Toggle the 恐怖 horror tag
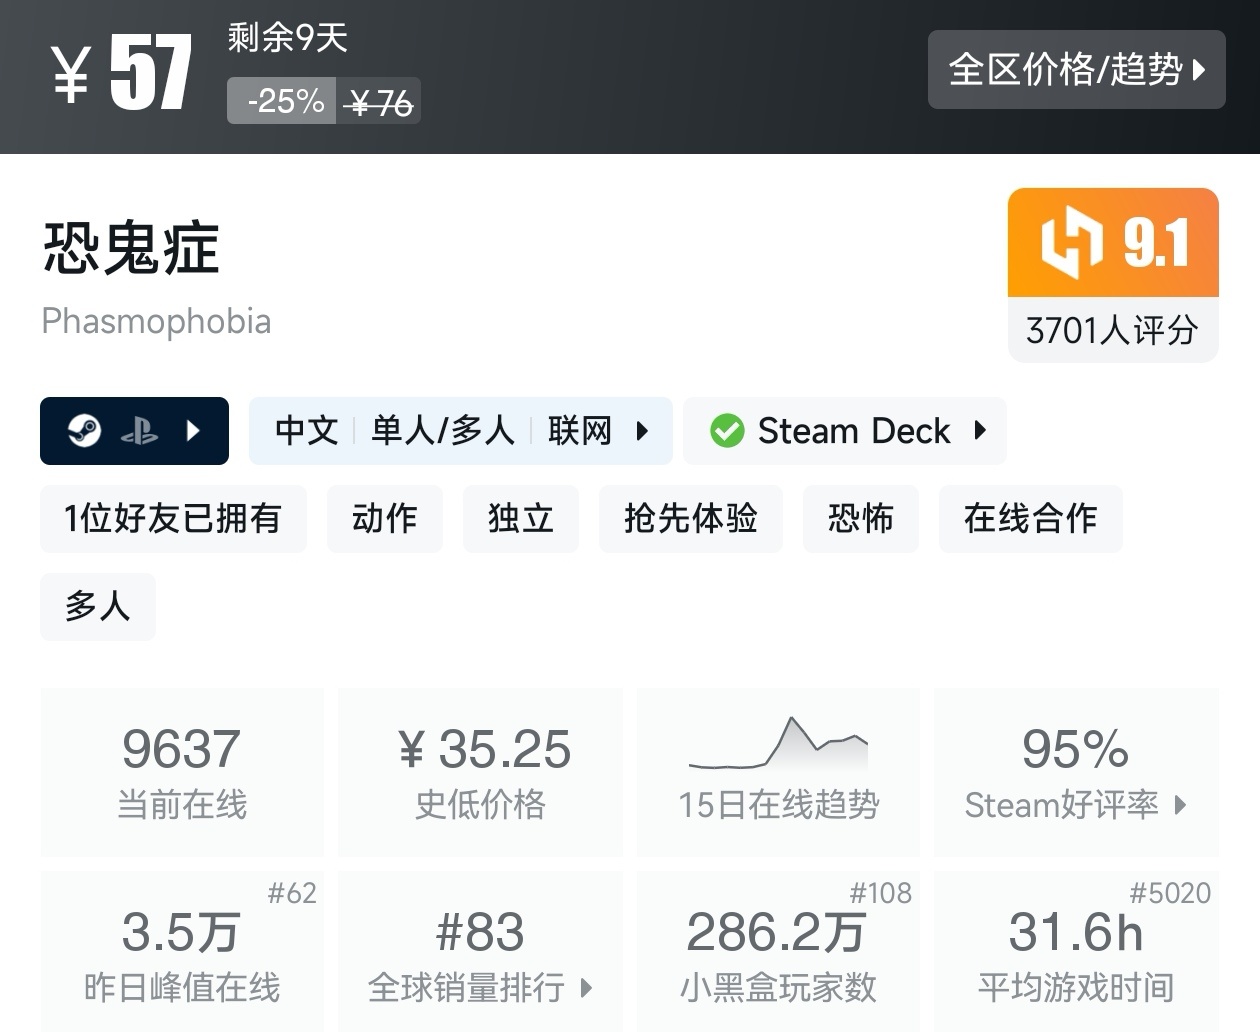This screenshot has width=1260, height=1032. coord(860,519)
